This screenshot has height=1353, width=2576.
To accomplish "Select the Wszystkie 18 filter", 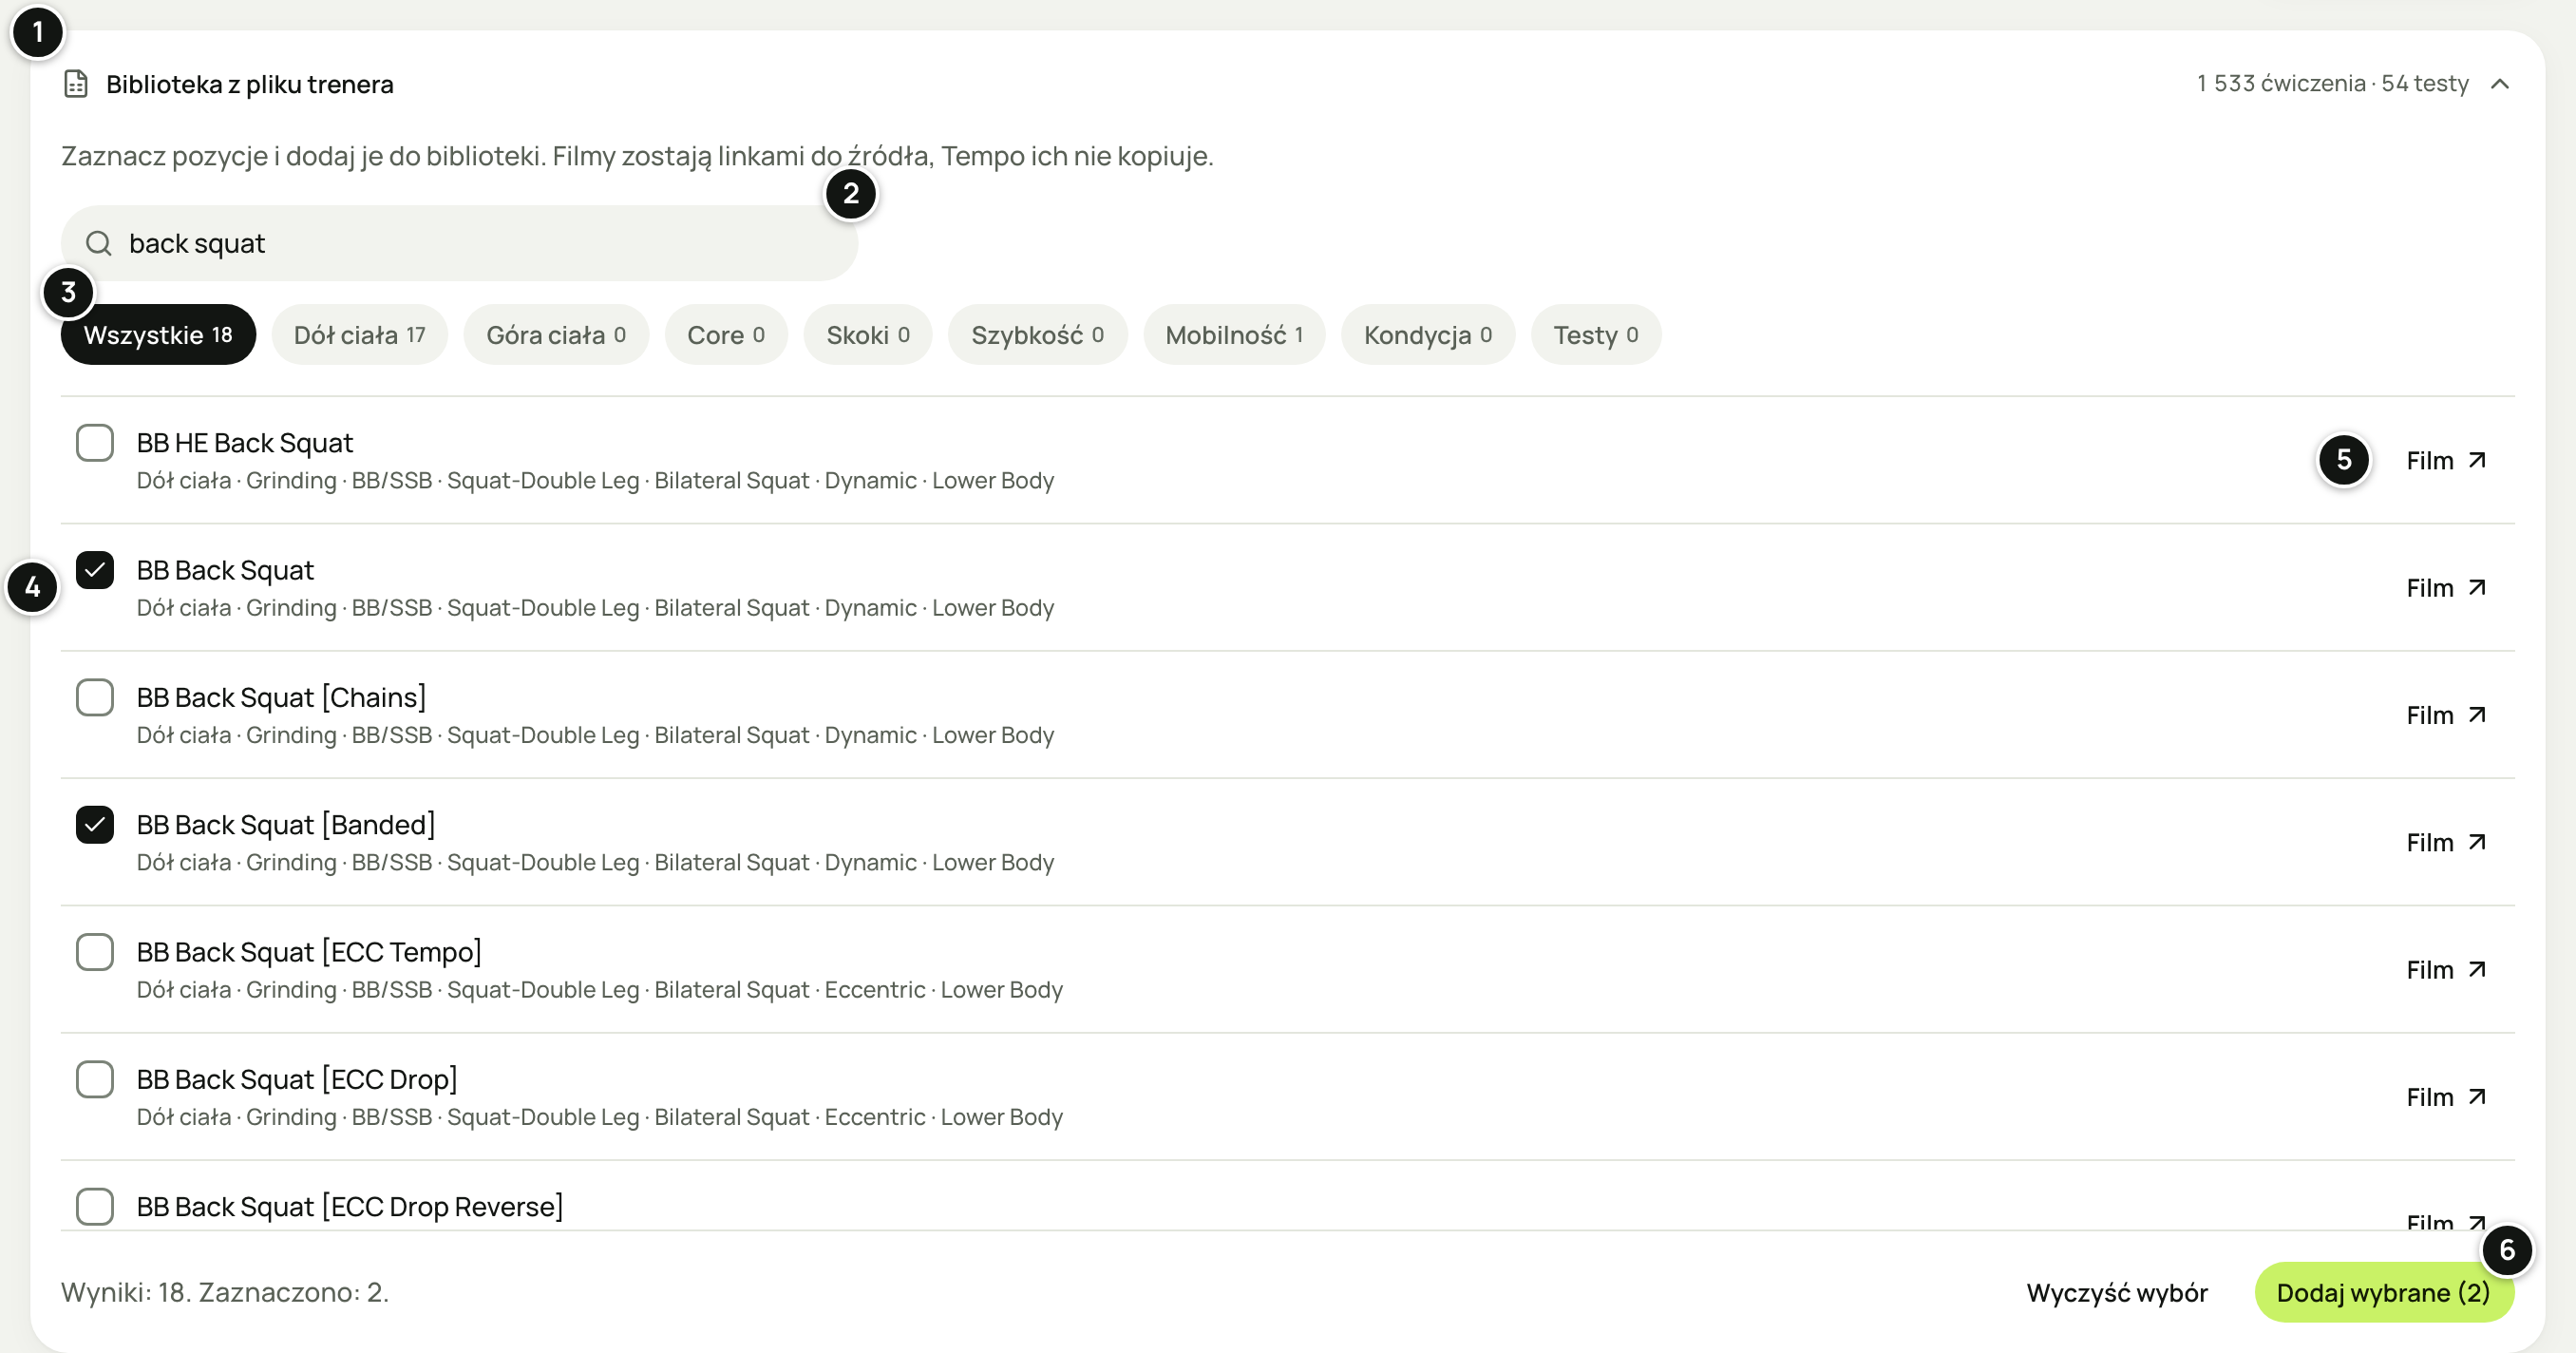I will [x=158, y=335].
